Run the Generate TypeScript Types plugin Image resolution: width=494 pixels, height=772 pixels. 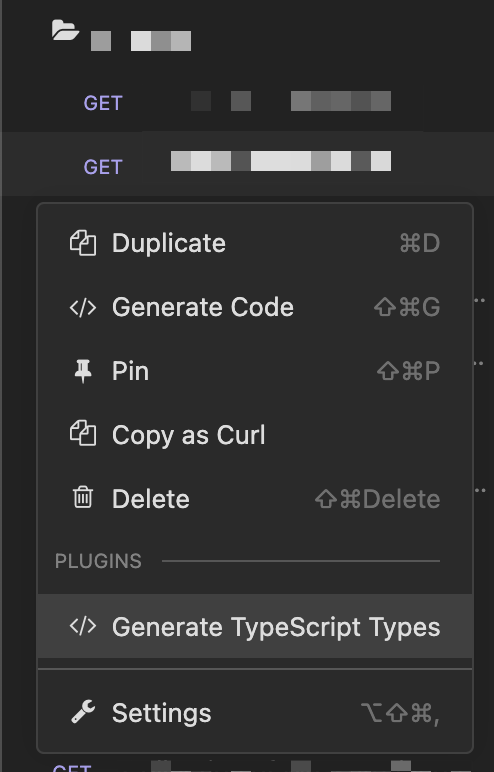[x=255, y=626]
